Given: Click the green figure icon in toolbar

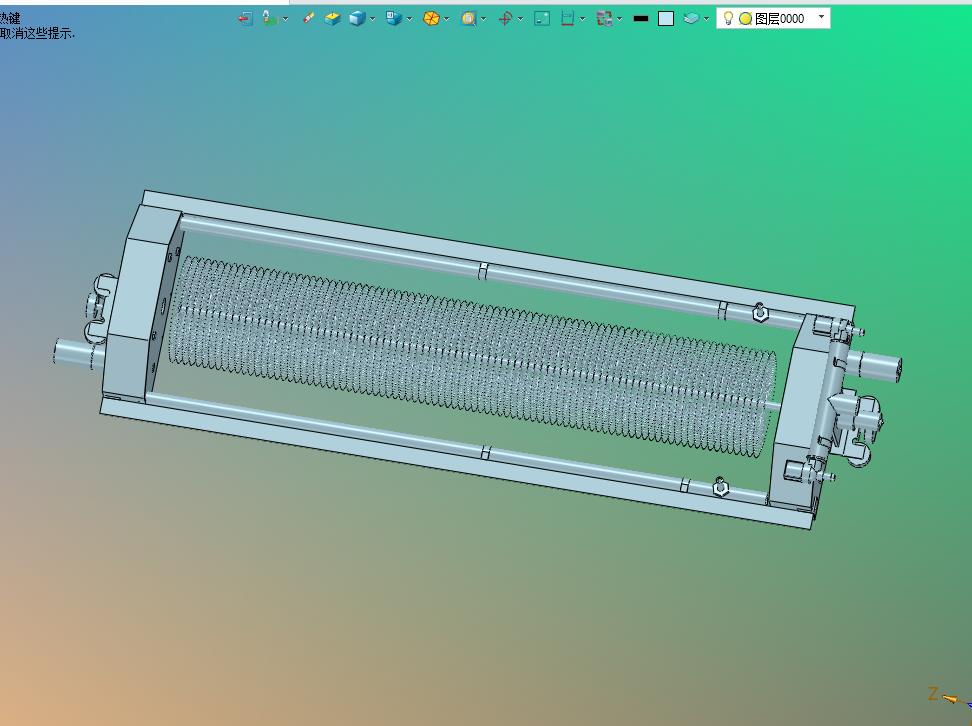Looking at the screenshot, I should point(270,19).
